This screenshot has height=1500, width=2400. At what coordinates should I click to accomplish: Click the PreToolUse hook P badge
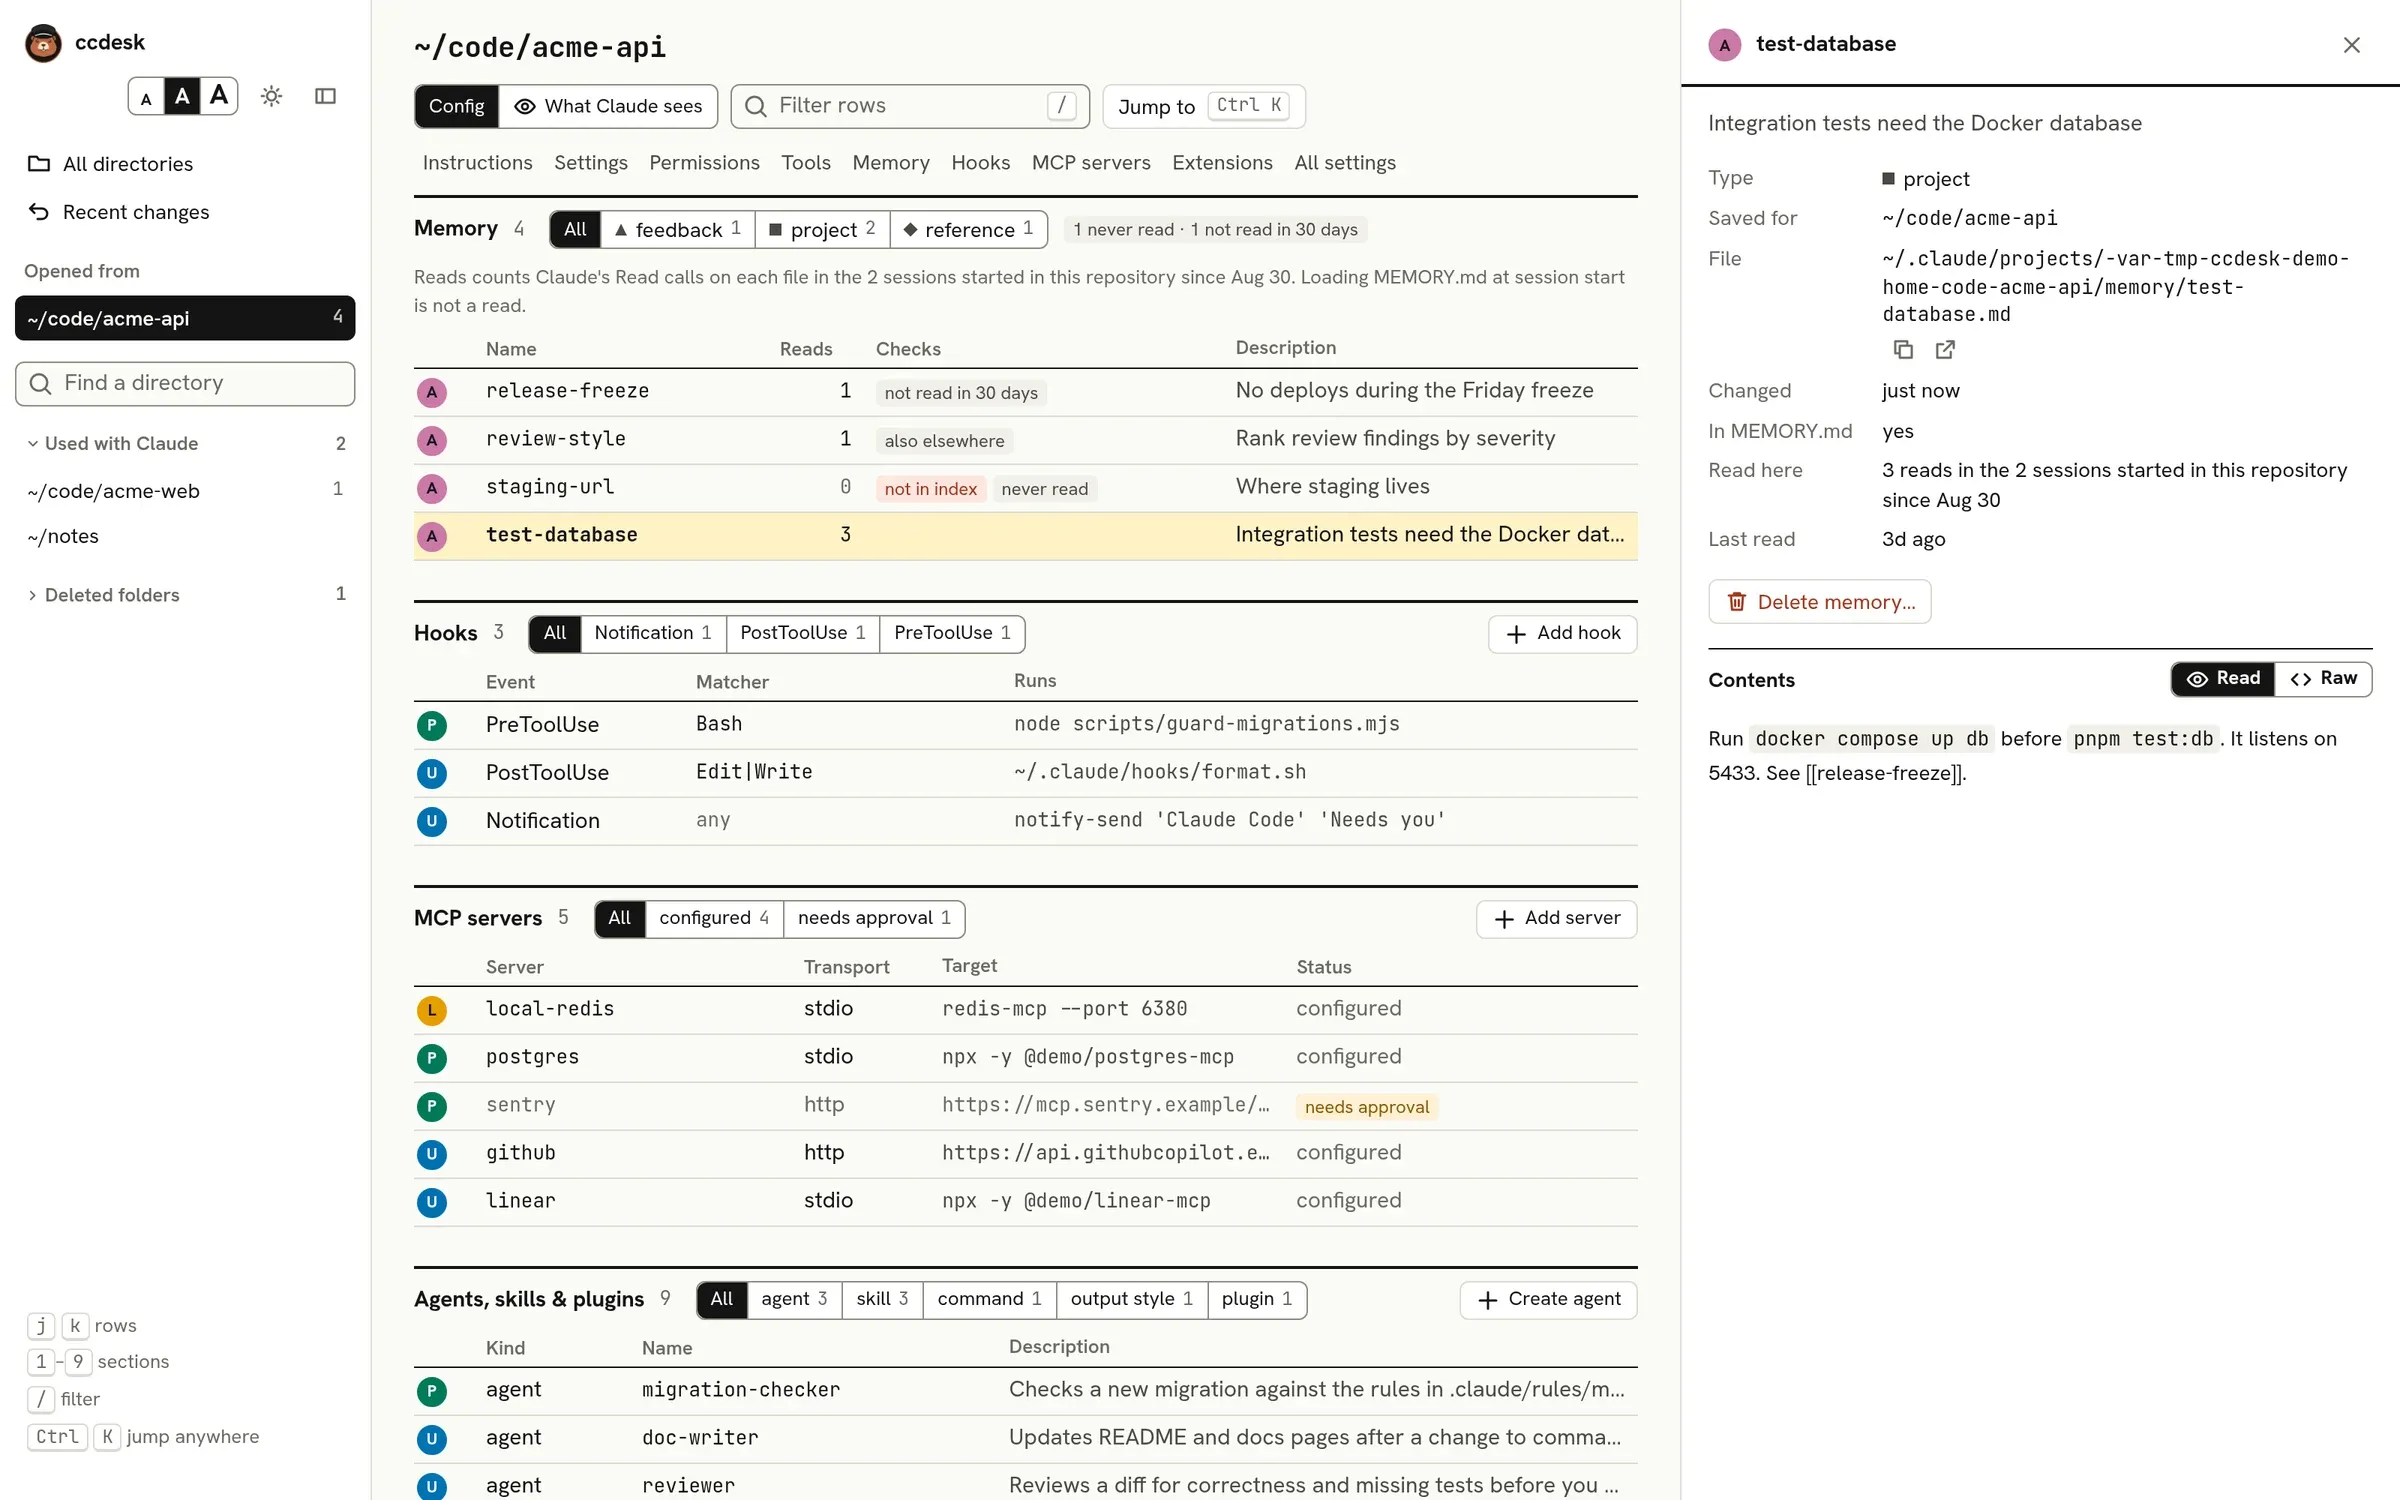tap(432, 725)
